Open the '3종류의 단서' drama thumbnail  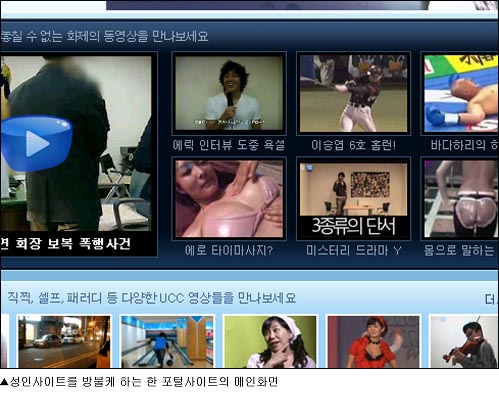353,199
